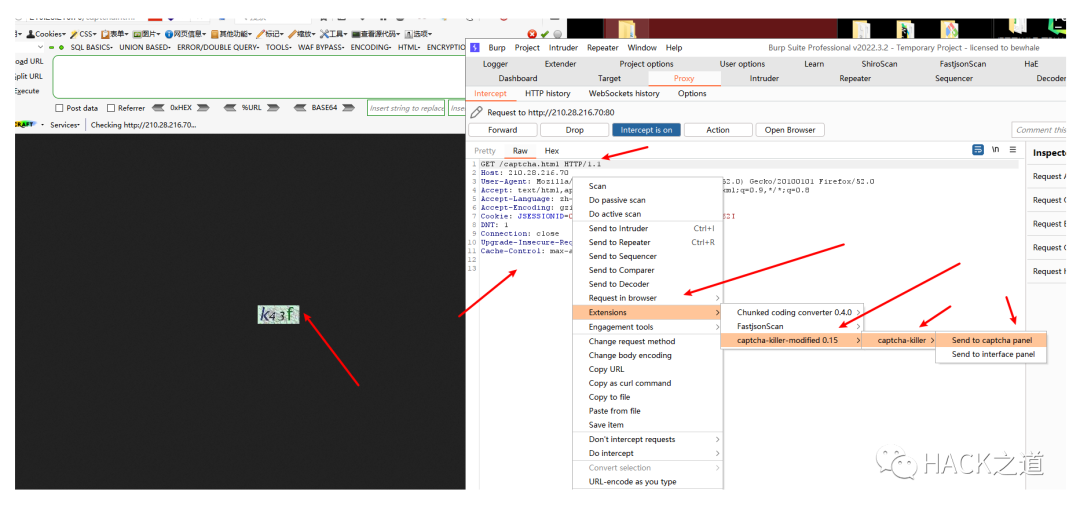Expand the Engagement tools submenu

point(647,327)
